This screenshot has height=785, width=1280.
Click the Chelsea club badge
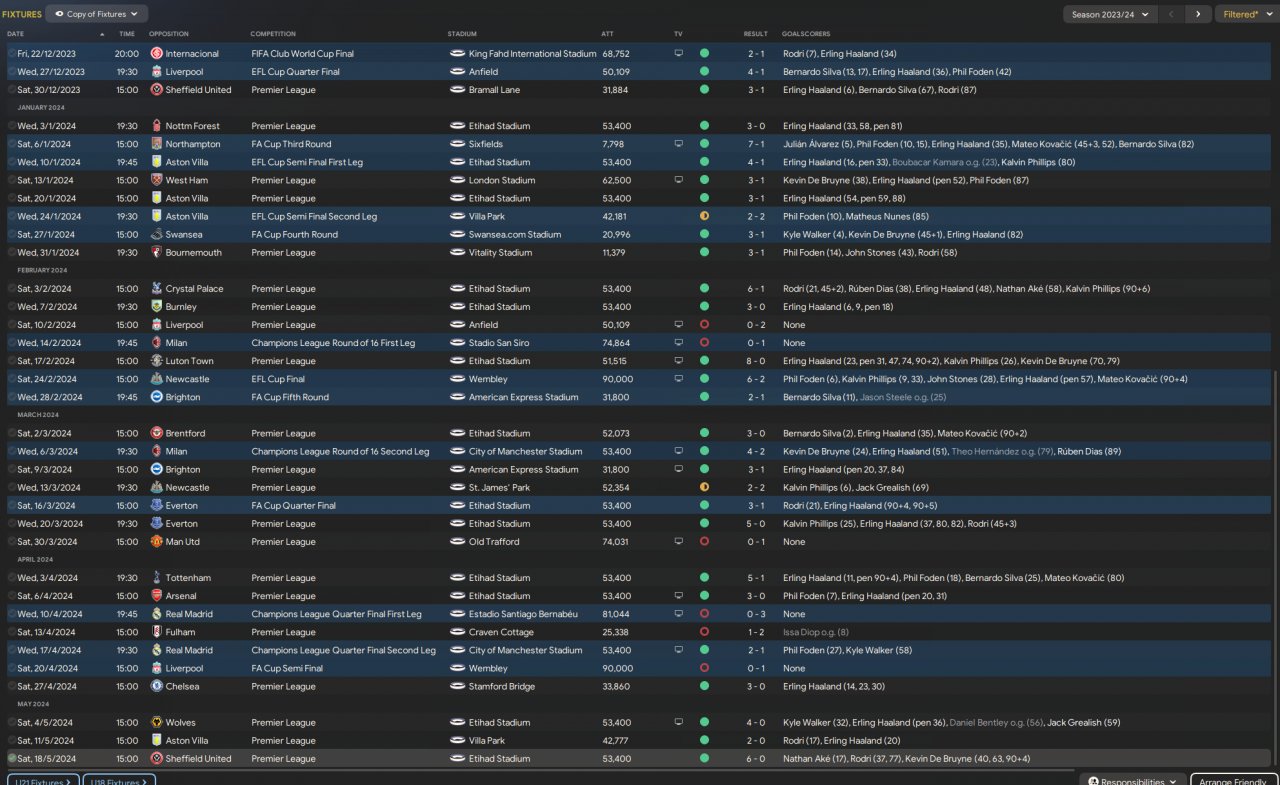(156, 687)
